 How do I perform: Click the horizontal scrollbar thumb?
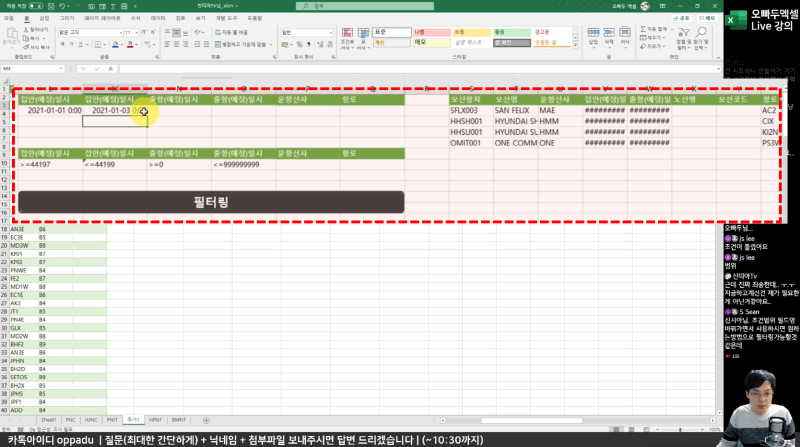click(532, 420)
